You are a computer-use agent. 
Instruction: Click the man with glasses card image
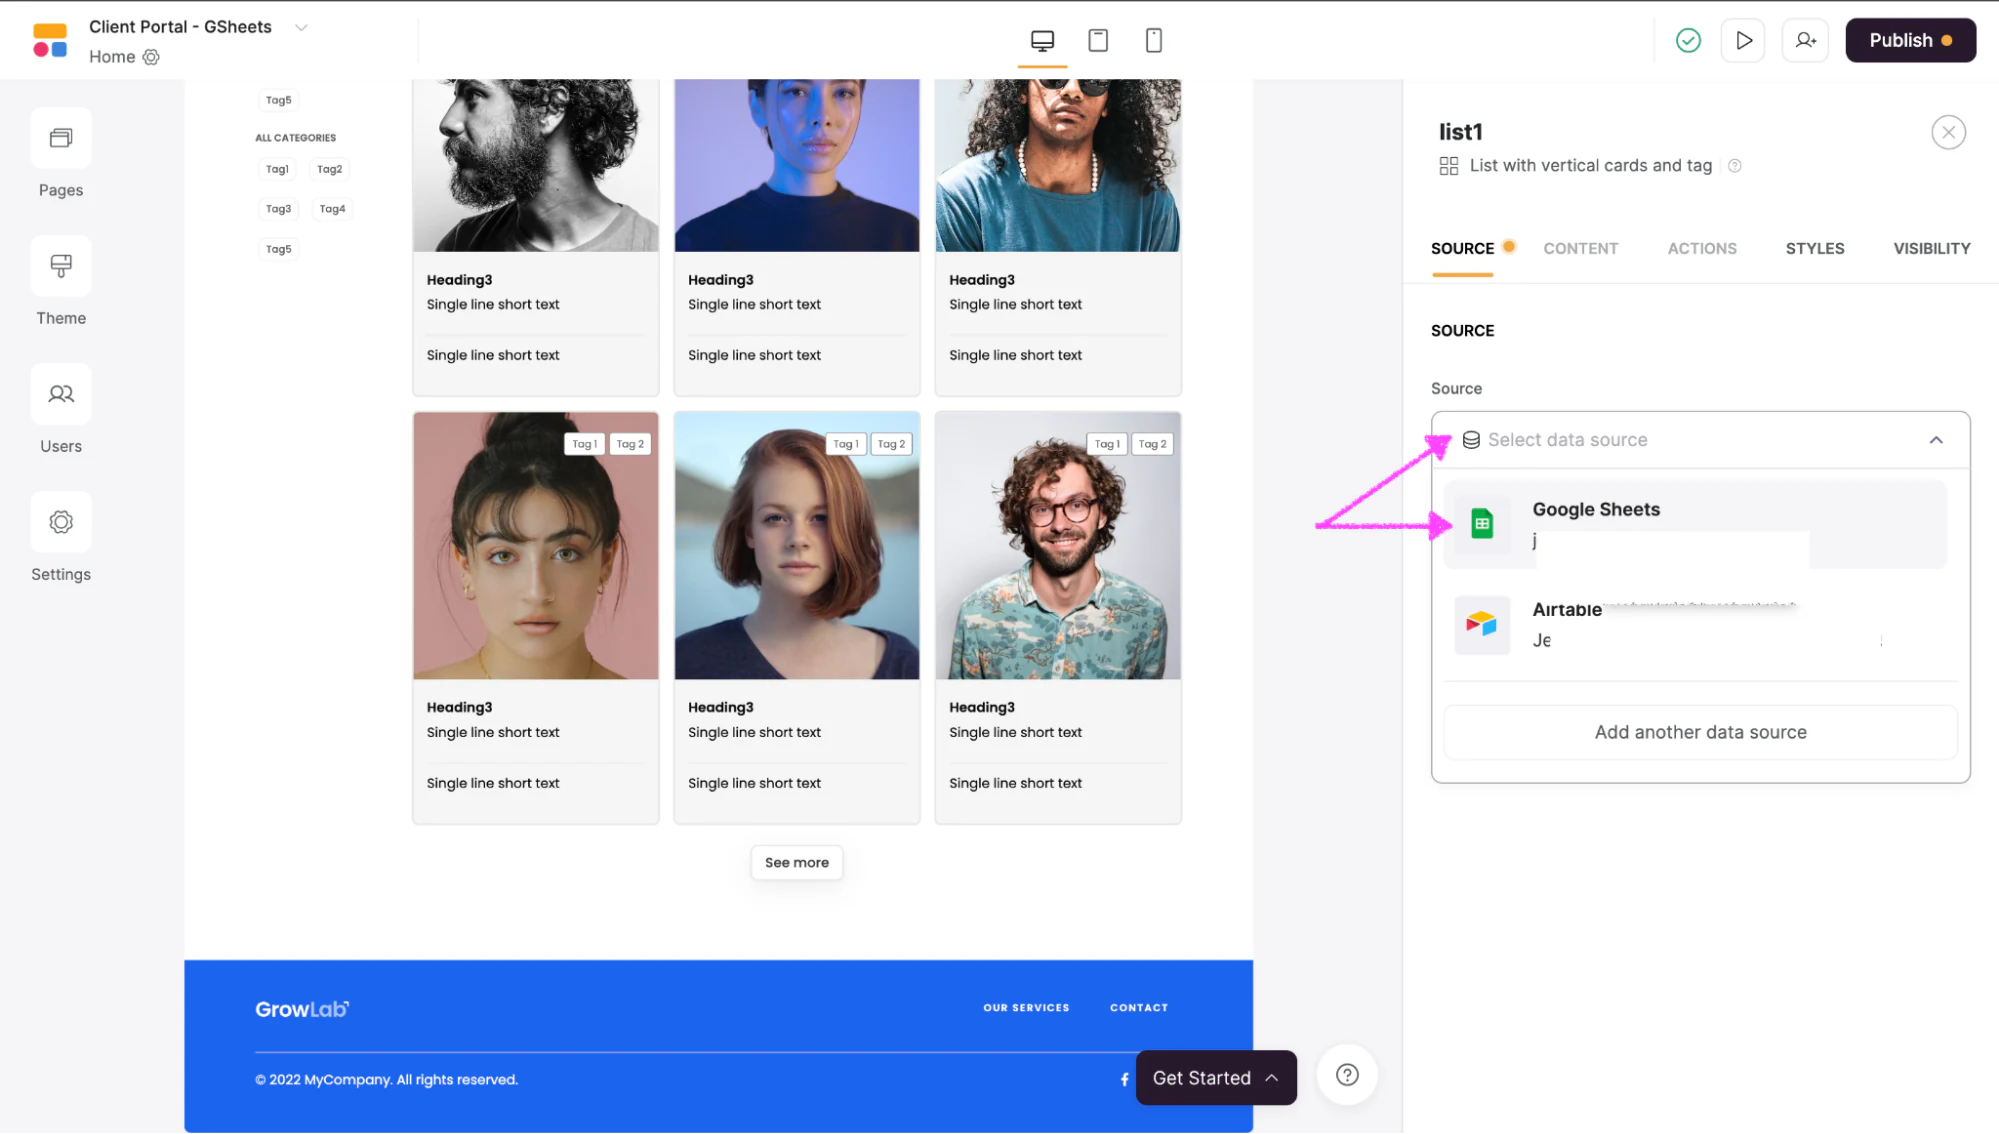pyautogui.click(x=1058, y=546)
